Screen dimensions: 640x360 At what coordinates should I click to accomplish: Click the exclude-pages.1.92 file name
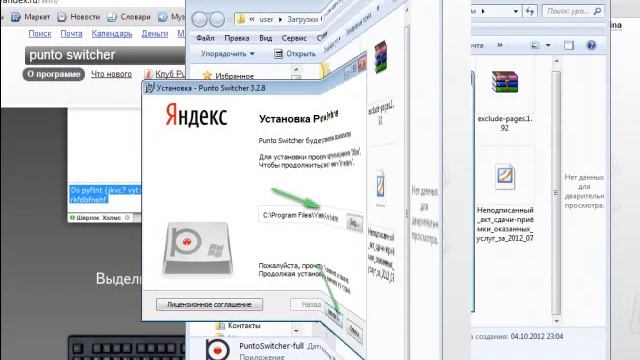point(505,123)
